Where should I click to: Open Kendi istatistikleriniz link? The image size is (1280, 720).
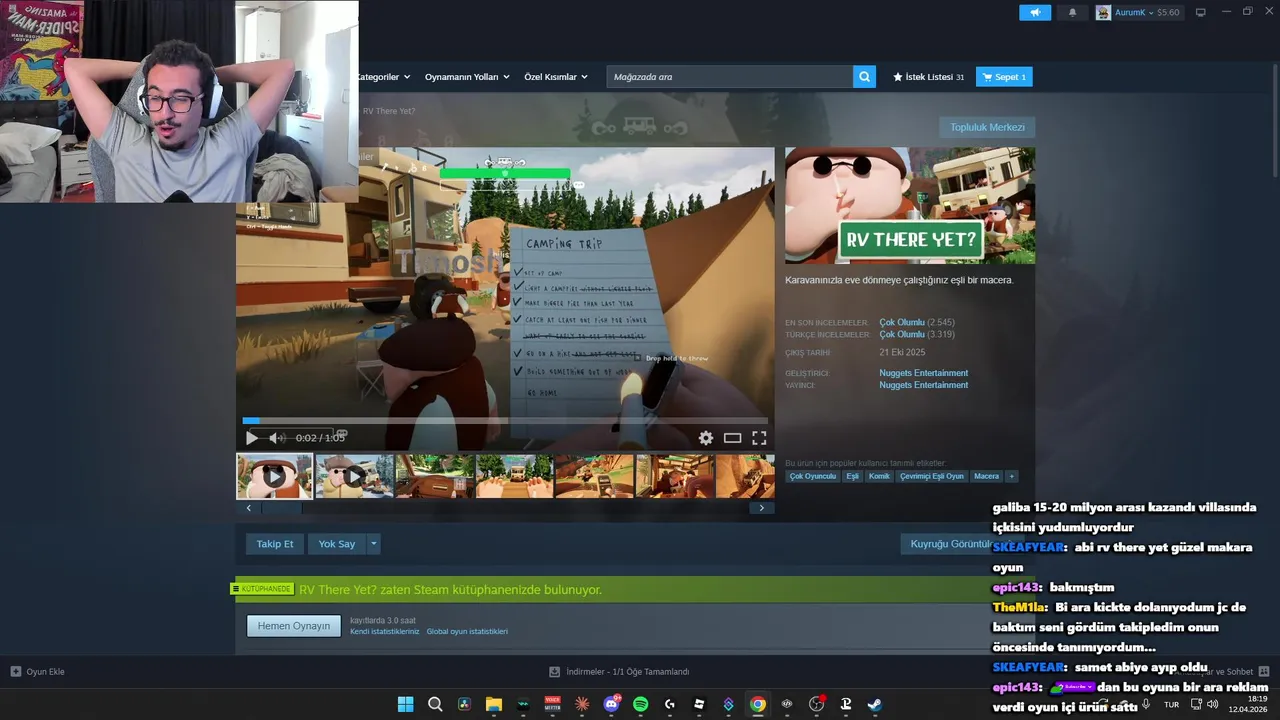pyautogui.click(x=385, y=632)
